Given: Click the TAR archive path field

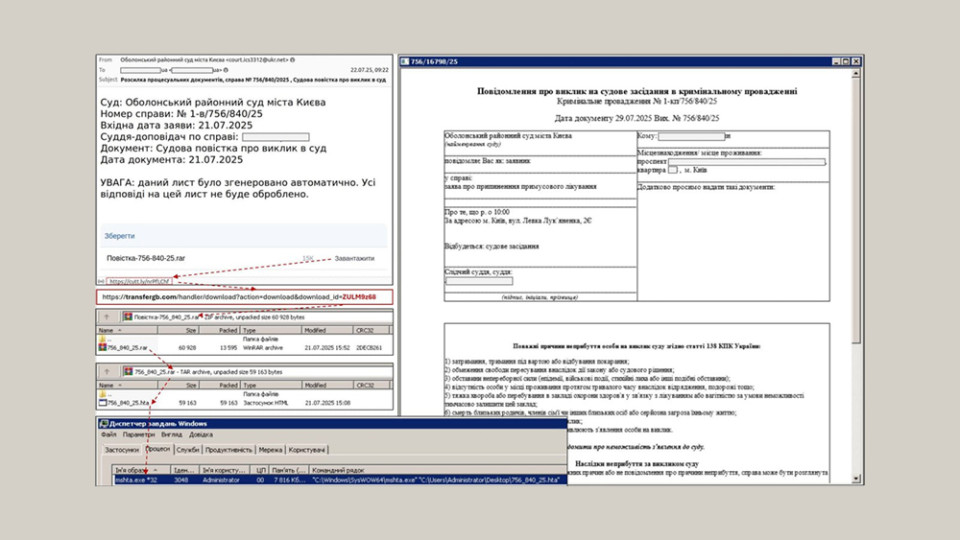Looking at the screenshot, I should [x=257, y=372].
